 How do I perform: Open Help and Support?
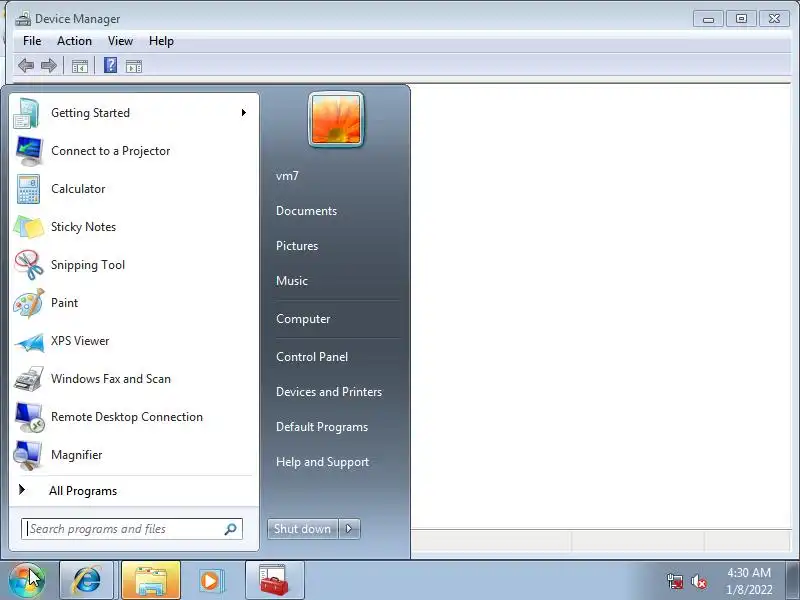pos(322,462)
